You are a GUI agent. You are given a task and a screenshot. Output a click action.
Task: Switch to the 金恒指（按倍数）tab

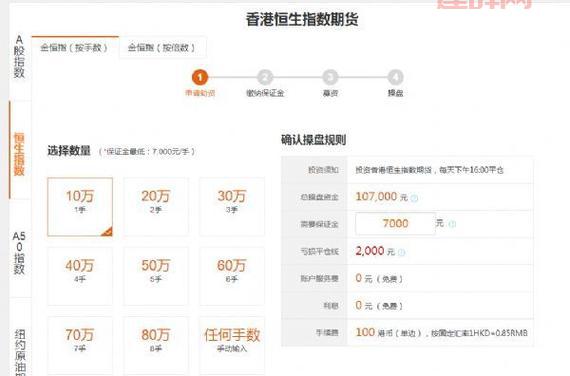(x=162, y=47)
